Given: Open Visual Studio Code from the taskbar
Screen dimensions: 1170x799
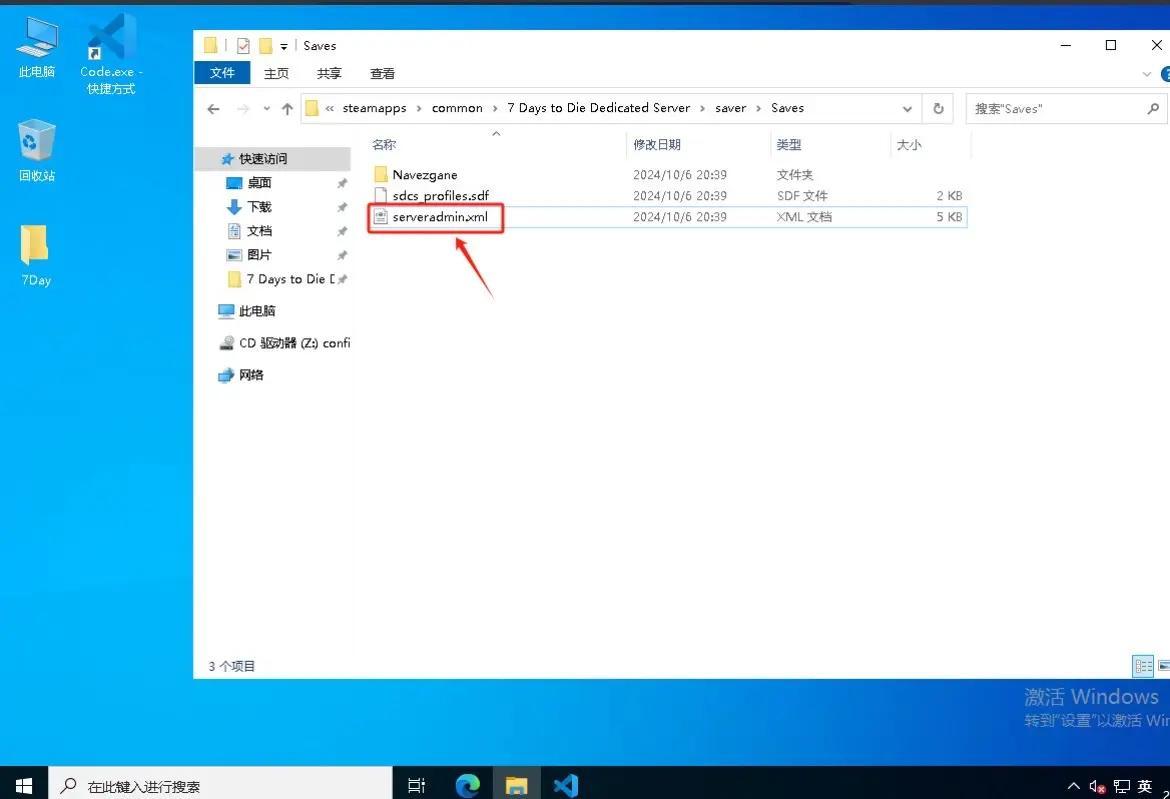Looking at the screenshot, I should point(565,785).
